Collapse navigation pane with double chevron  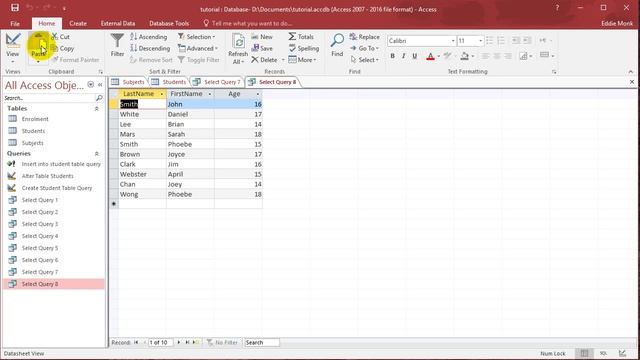100,85
